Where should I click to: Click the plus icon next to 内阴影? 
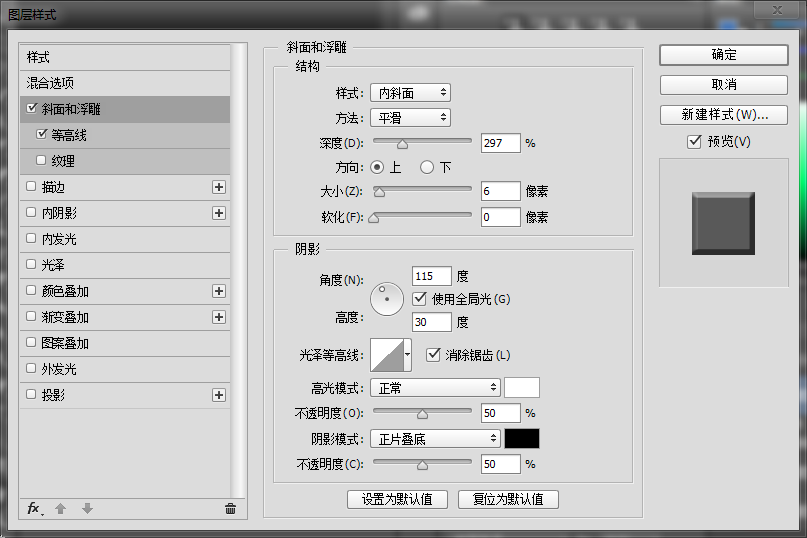click(x=219, y=213)
